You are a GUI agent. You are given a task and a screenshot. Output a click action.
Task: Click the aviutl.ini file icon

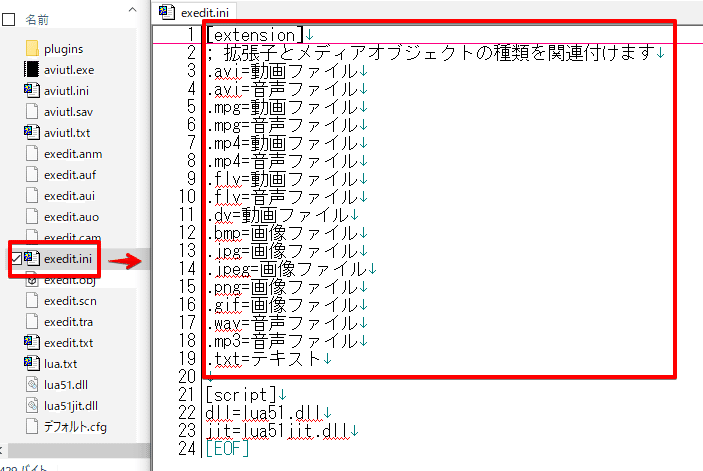coord(31,91)
